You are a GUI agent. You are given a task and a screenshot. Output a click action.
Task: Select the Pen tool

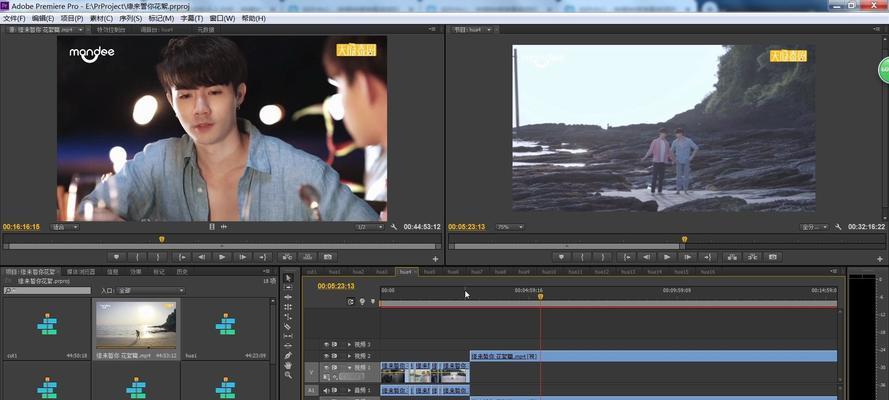click(x=288, y=355)
